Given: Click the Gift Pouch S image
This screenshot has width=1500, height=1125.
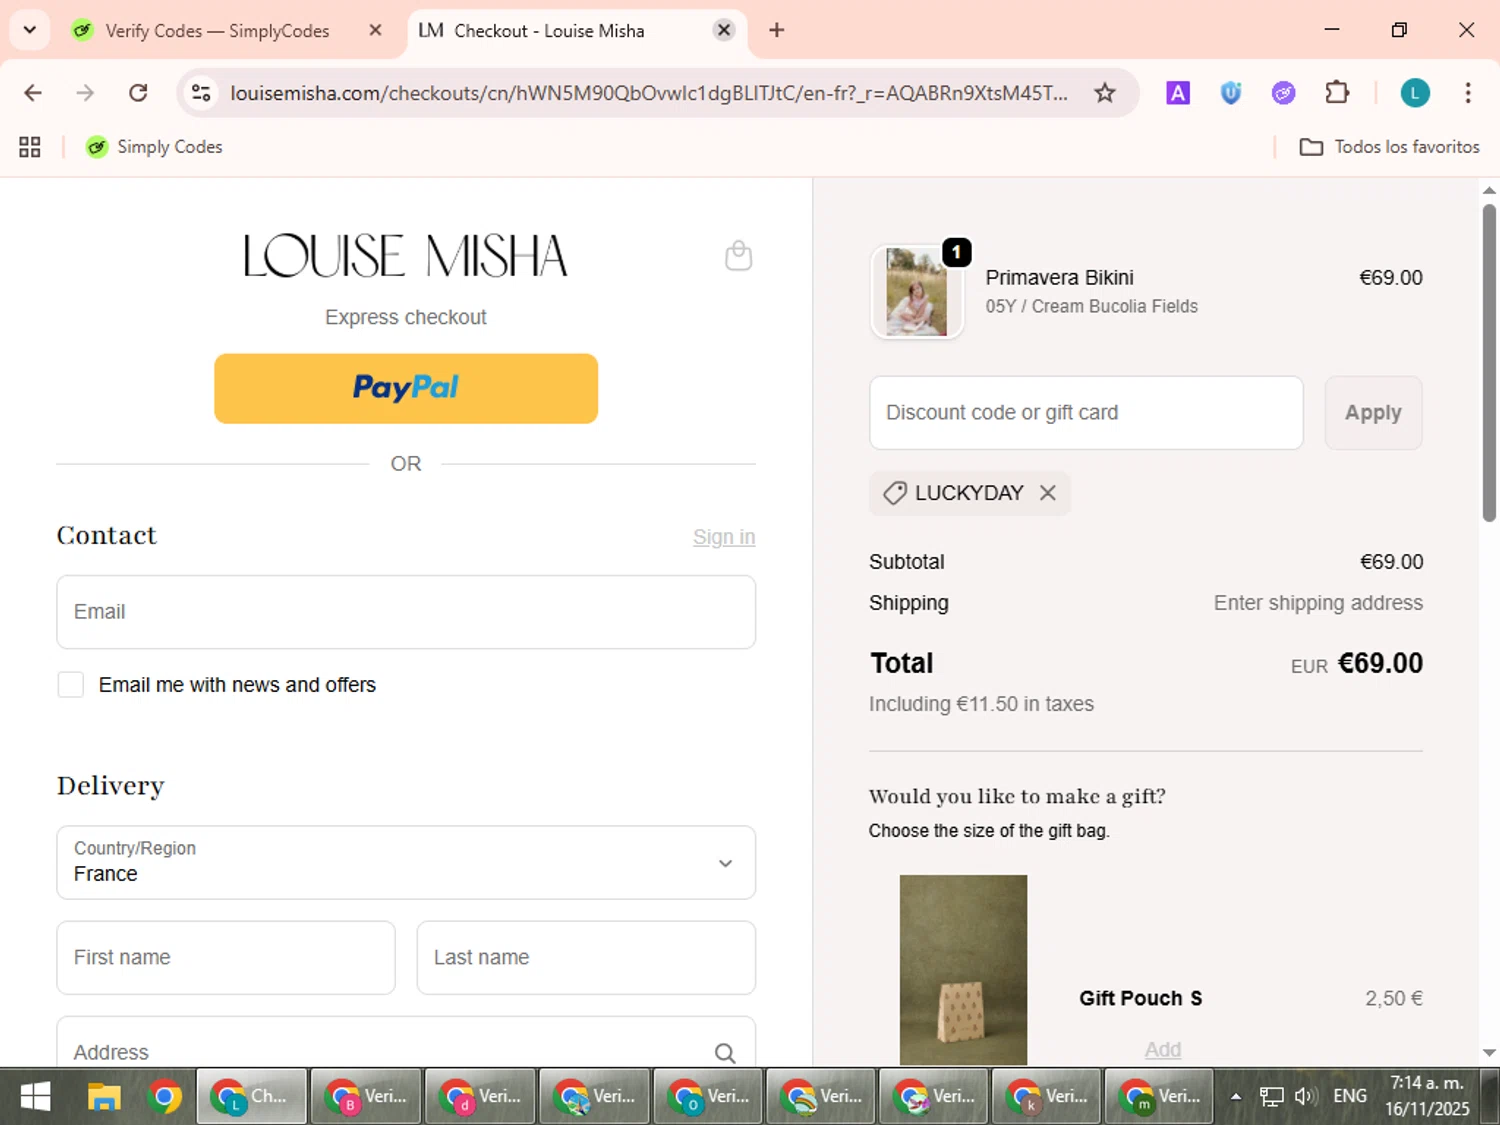Looking at the screenshot, I should pos(963,970).
